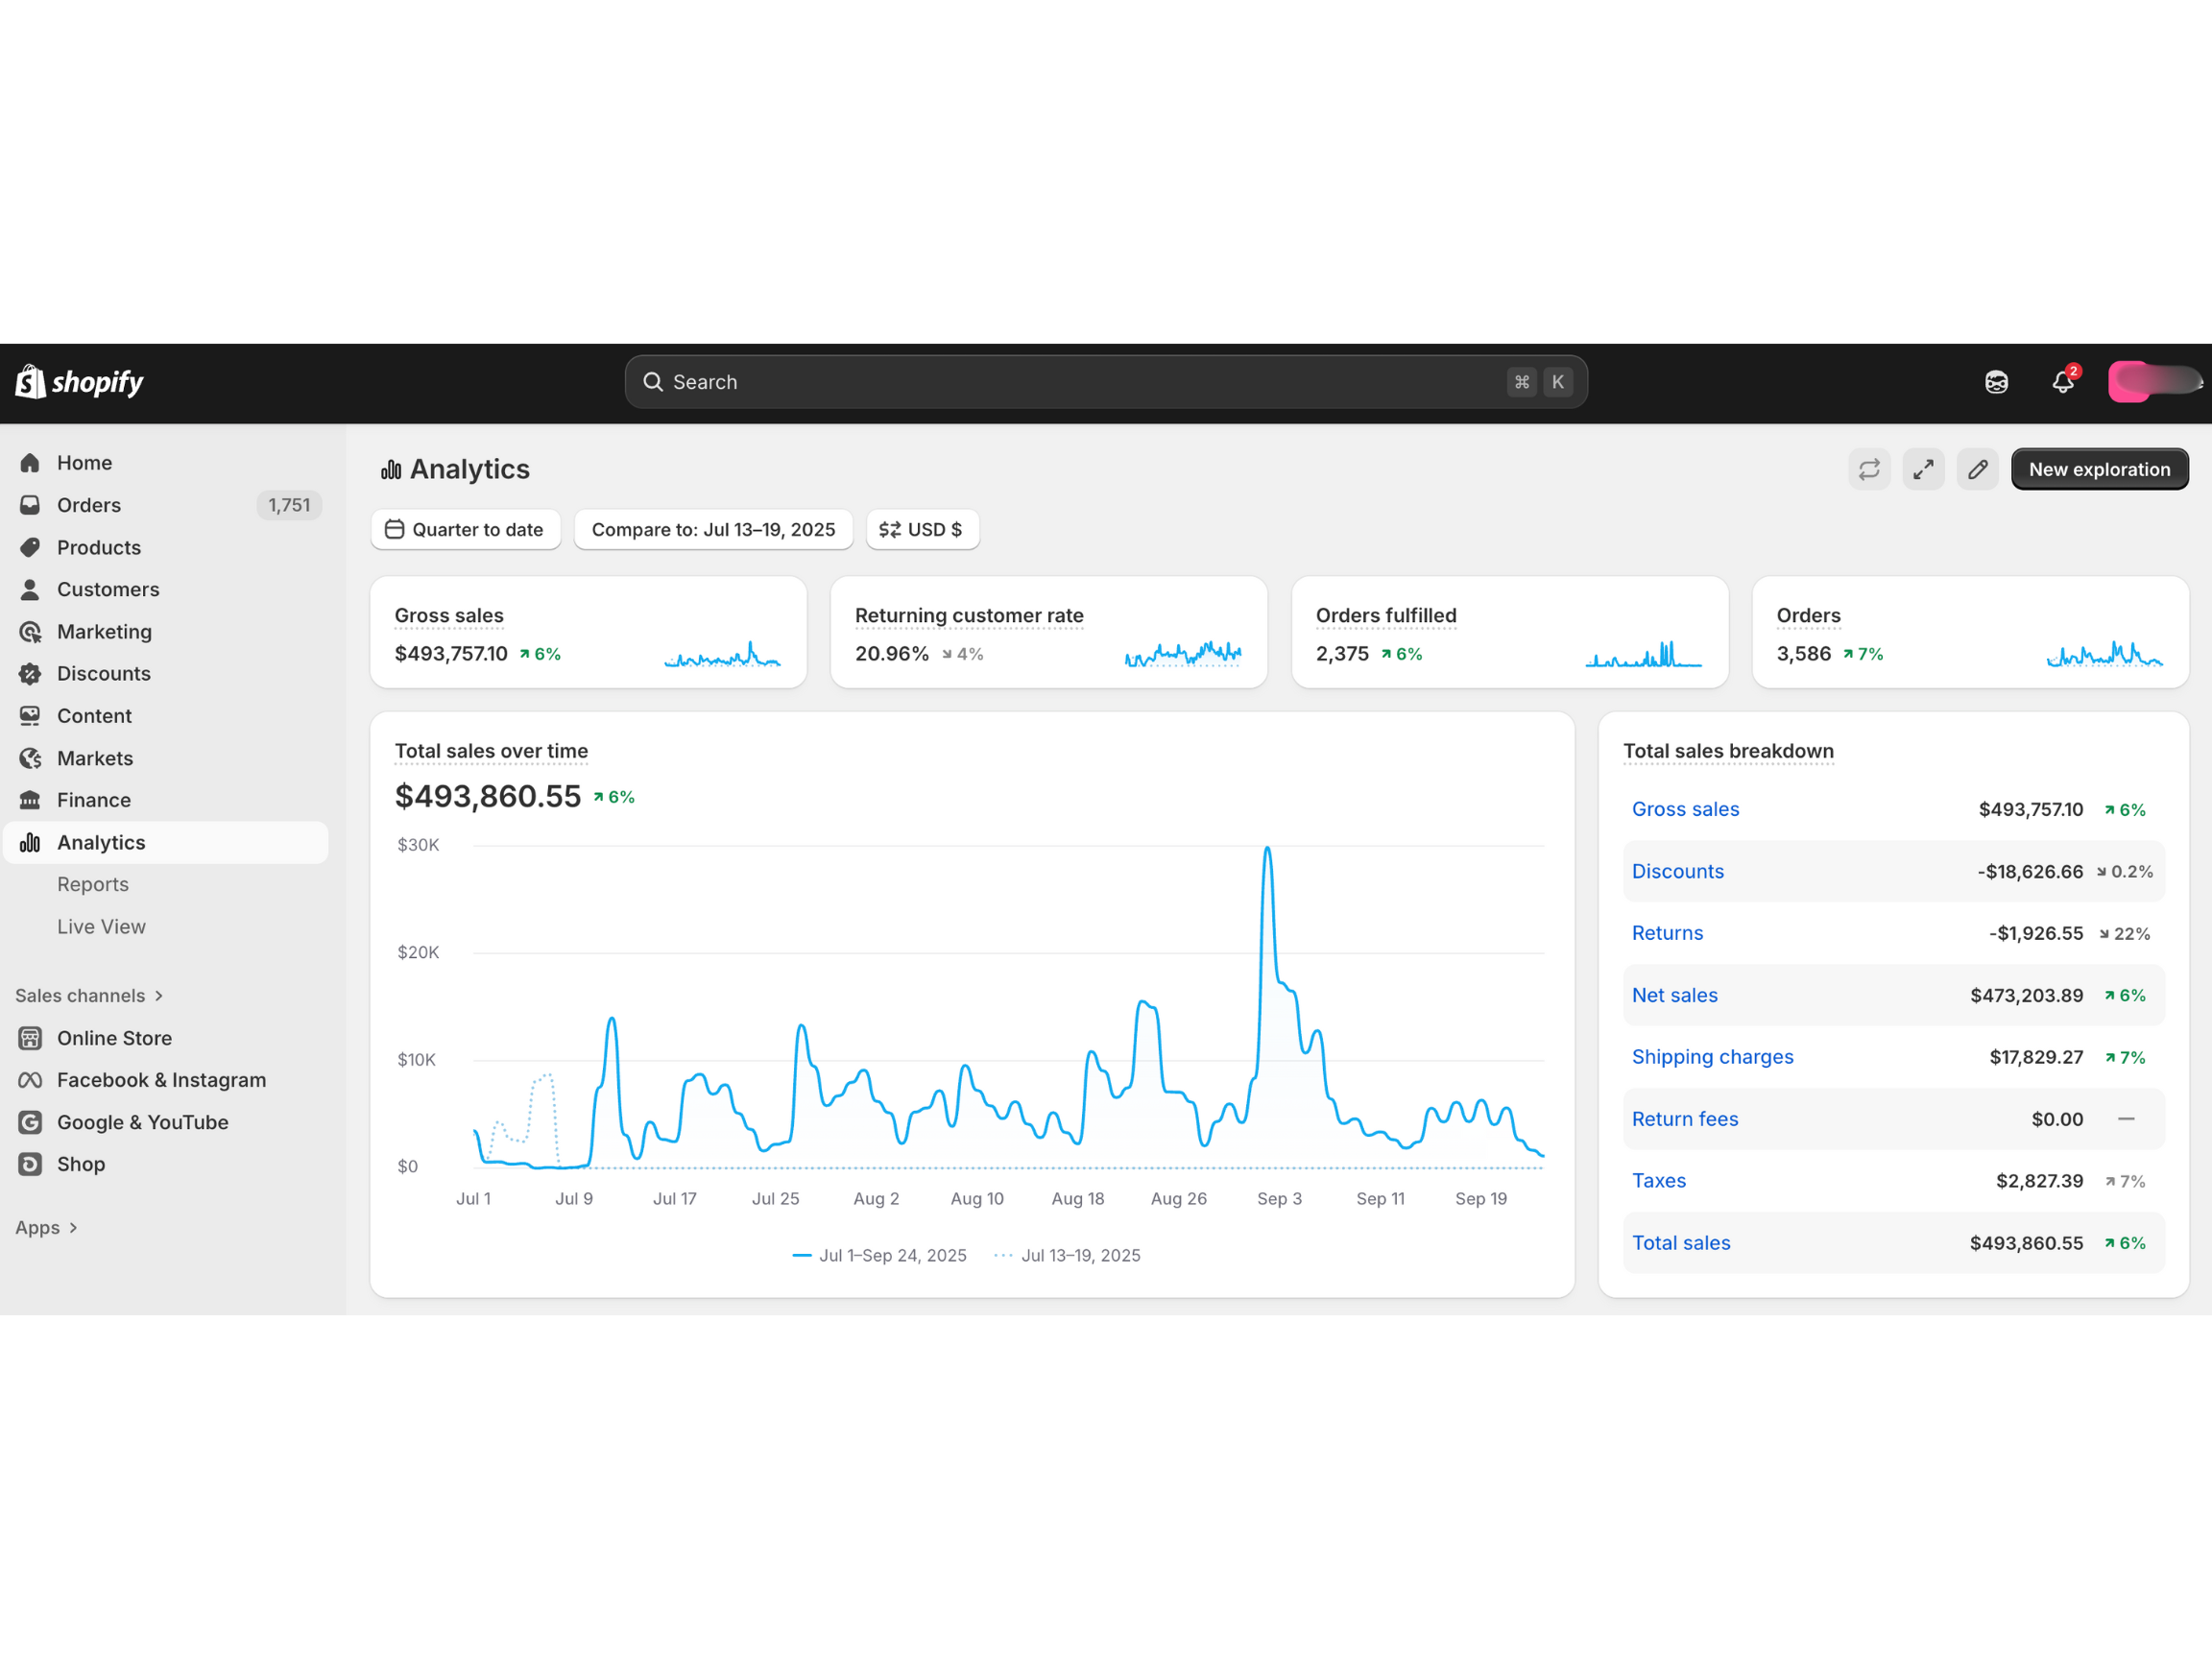
Task: Open Facebook & Instagram sales channel
Action: pos(161,1080)
